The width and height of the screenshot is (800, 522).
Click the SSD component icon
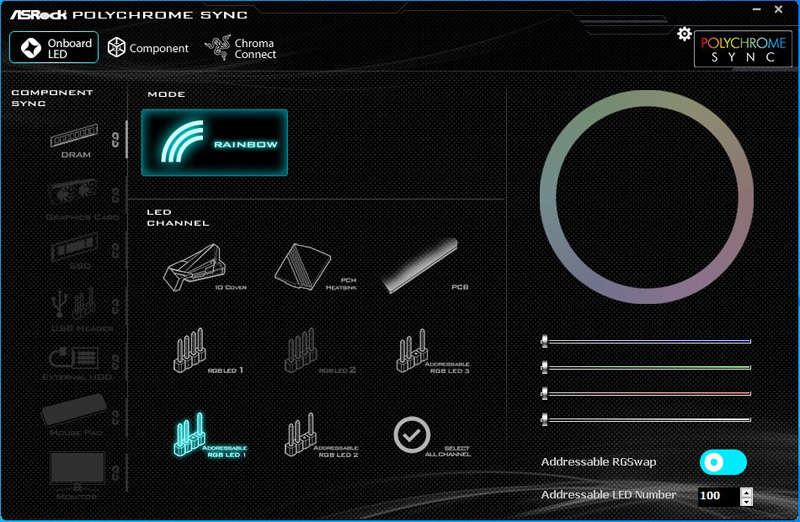click(x=74, y=247)
